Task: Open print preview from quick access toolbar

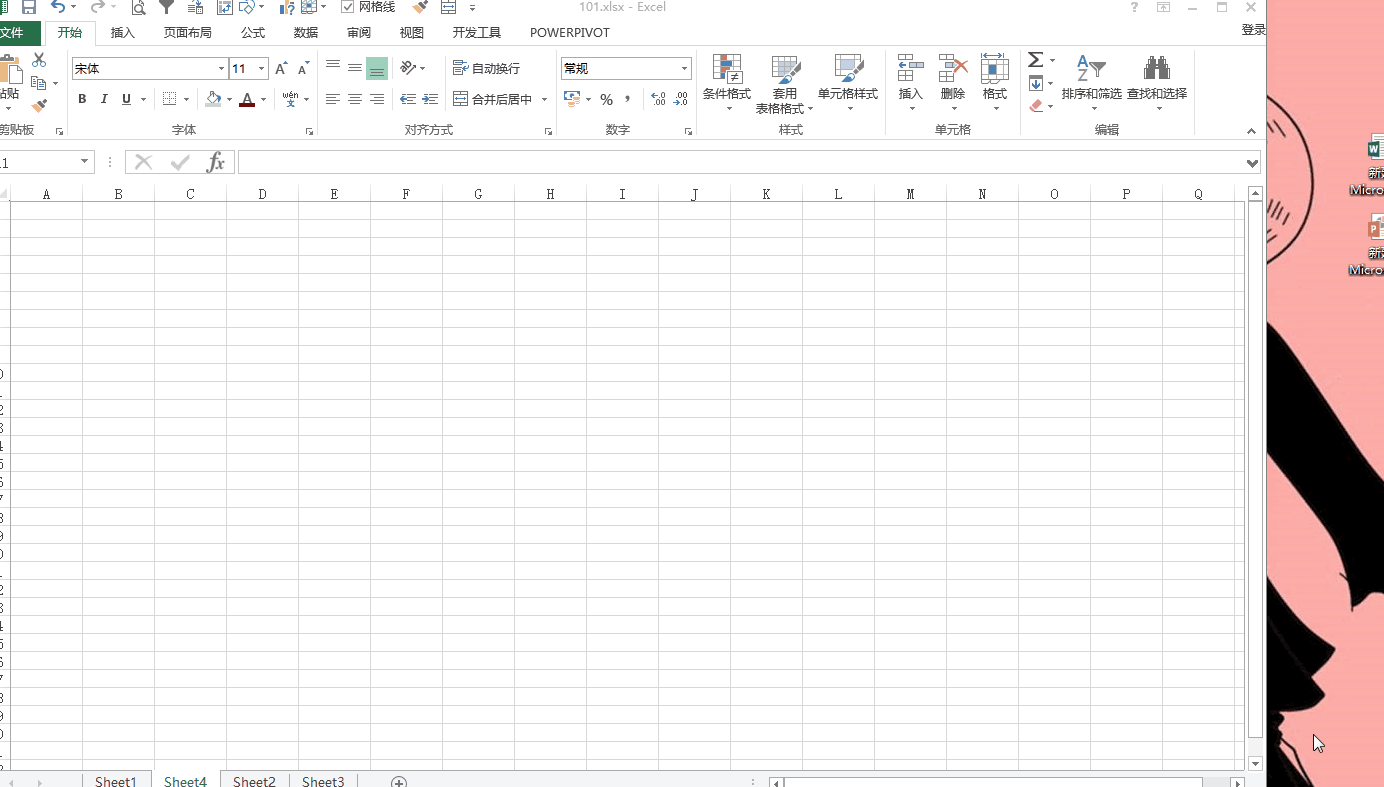Action: (139, 7)
